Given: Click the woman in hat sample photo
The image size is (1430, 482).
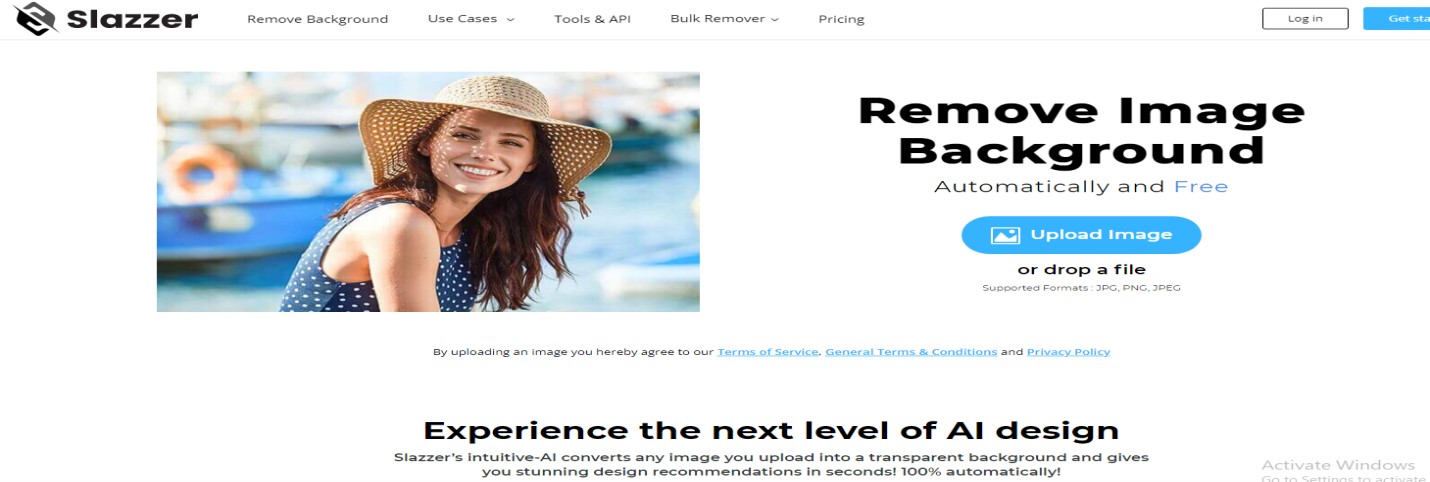Looking at the screenshot, I should [x=428, y=192].
